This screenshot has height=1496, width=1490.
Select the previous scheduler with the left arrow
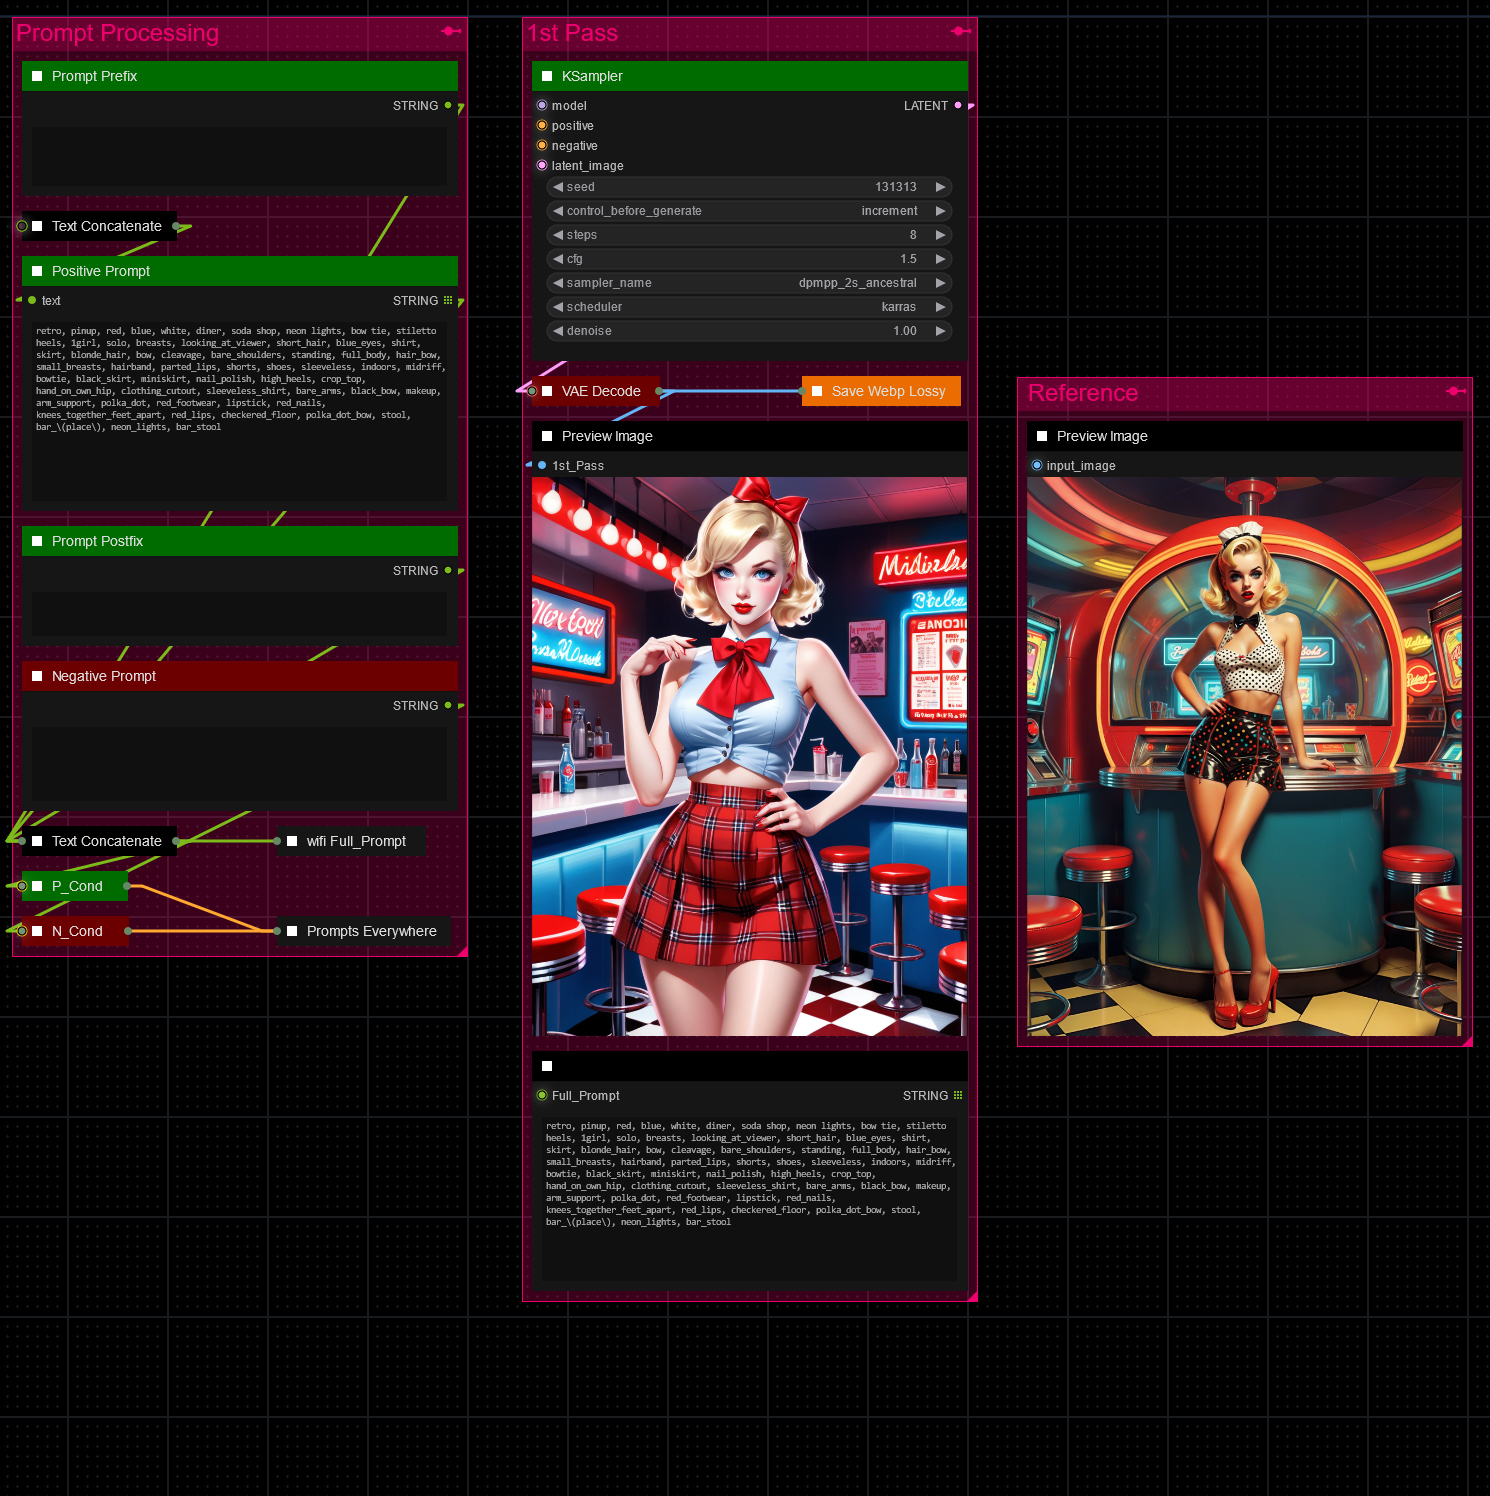558,307
